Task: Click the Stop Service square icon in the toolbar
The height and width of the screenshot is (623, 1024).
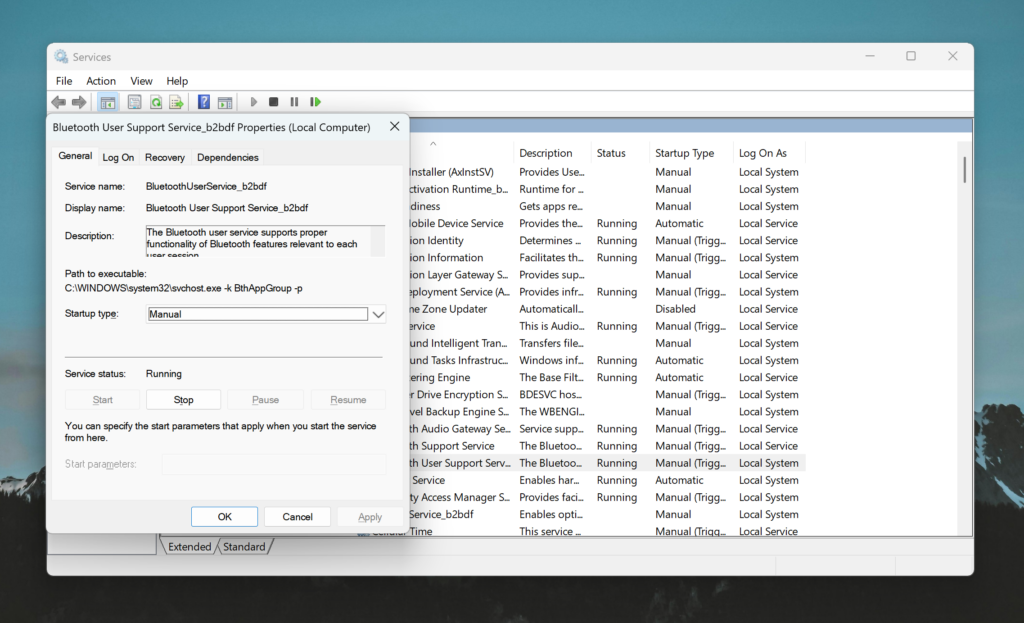Action: [274, 102]
